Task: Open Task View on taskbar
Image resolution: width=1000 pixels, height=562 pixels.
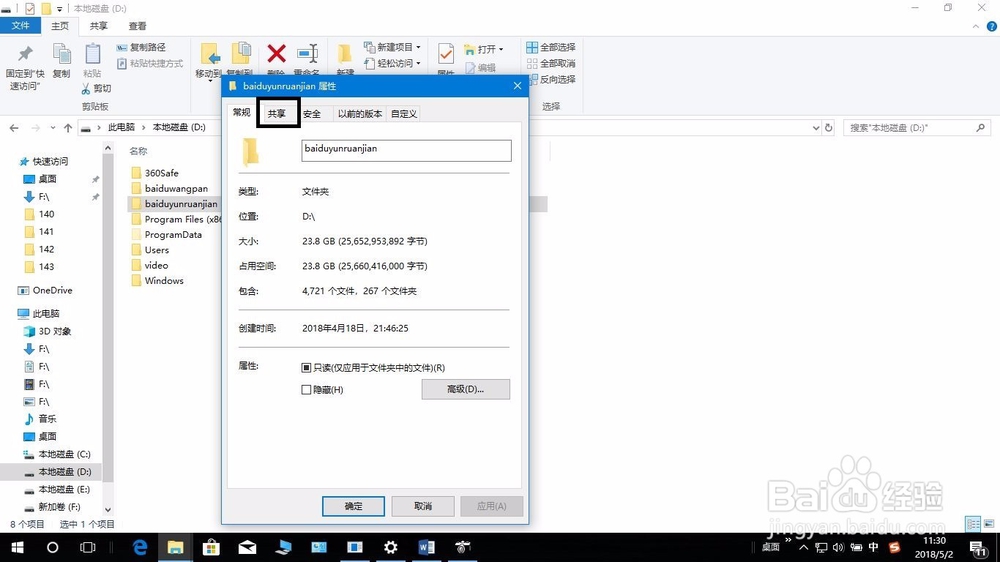Action: [87, 547]
